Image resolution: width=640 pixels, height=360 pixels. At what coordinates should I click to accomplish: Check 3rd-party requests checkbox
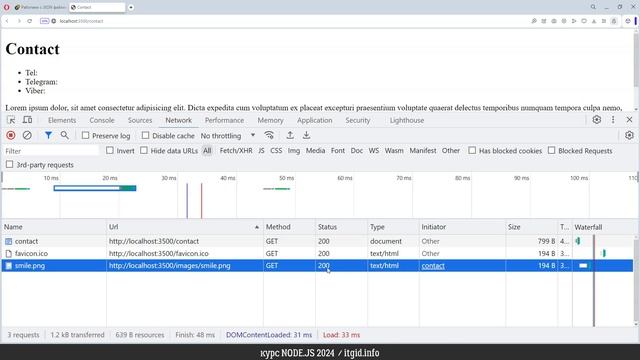[9, 164]
